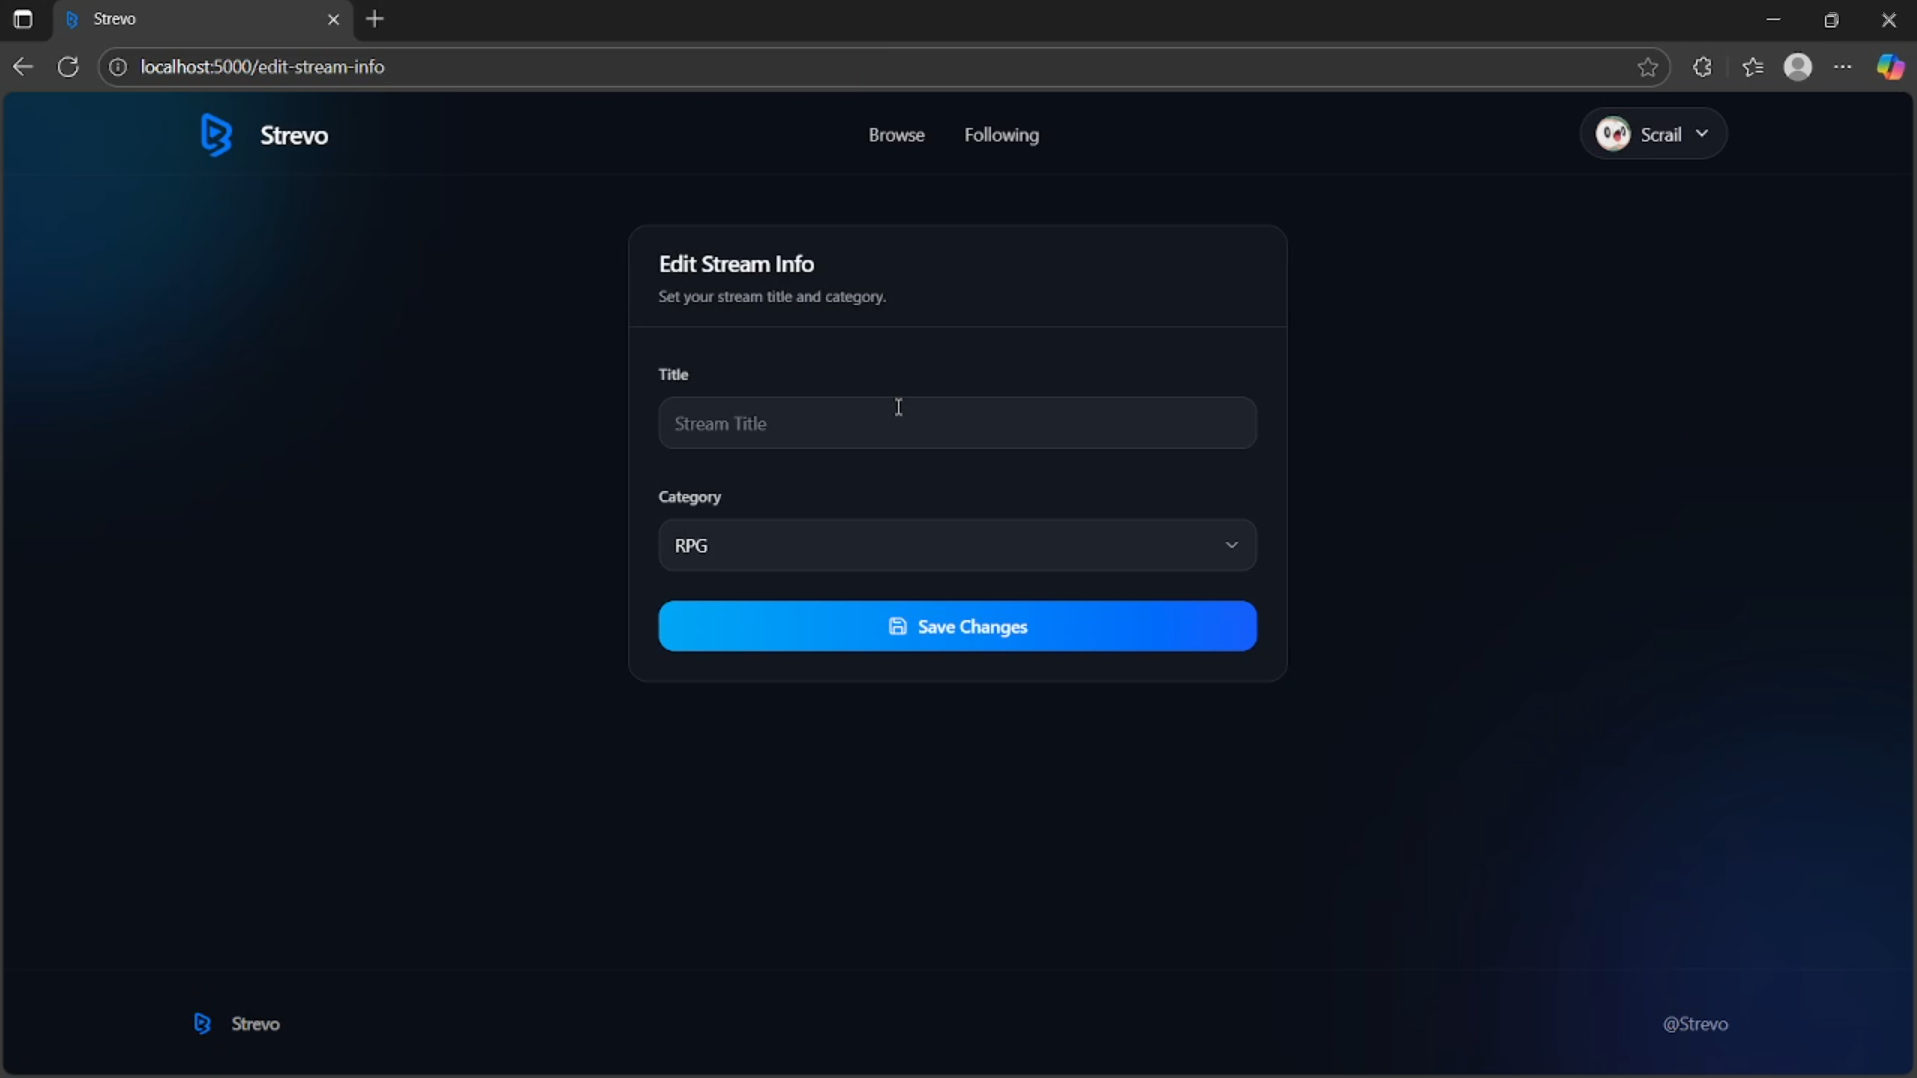The height and width of the screenshot is (1078, 1917).
Task: Click the browser refresh icon
Action: pyautogui.click(x=68, y=67)
